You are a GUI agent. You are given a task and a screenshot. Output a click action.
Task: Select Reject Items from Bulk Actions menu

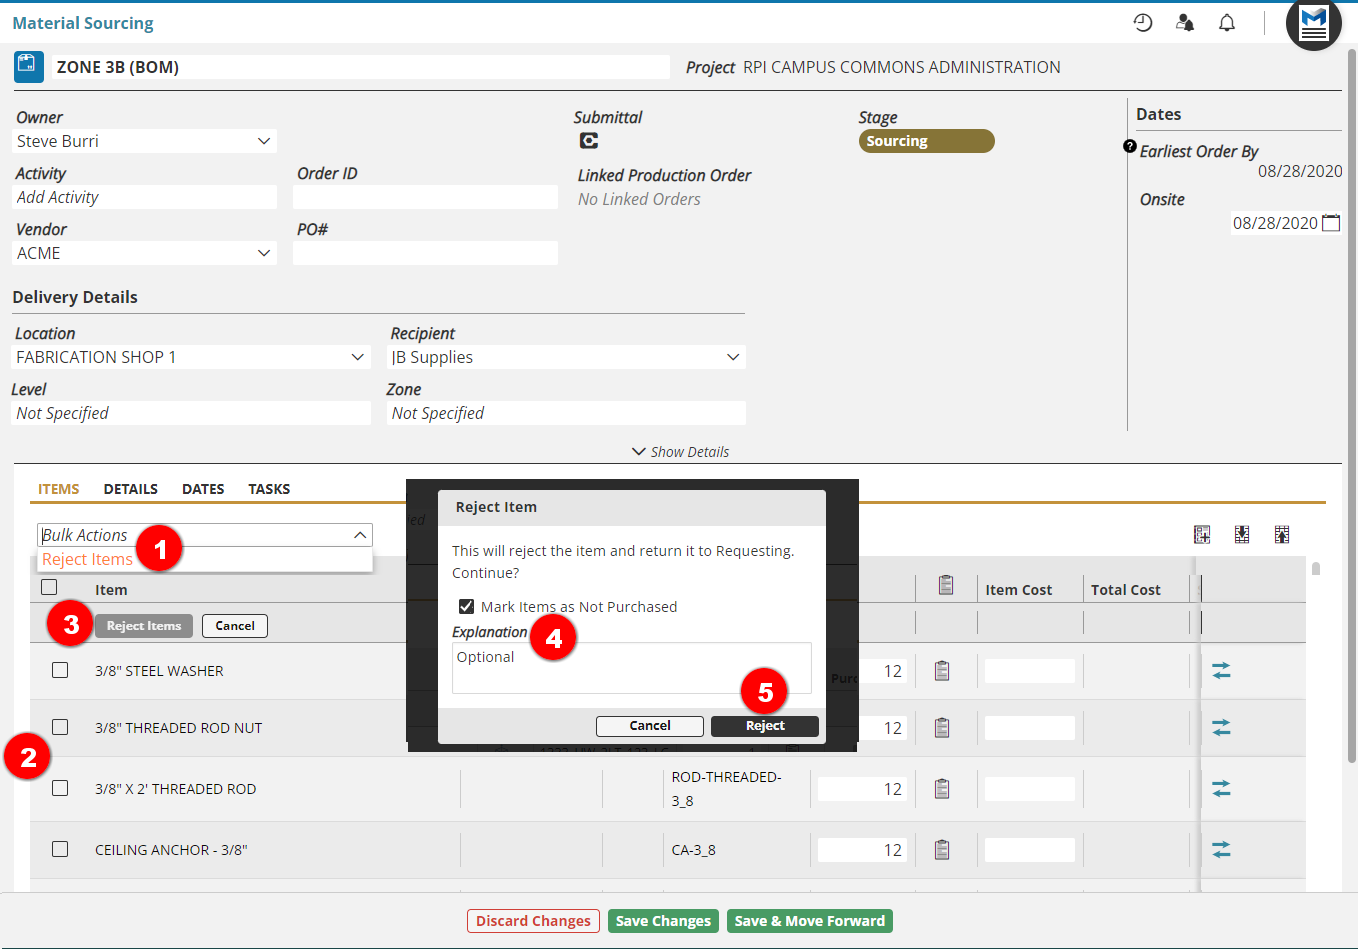[87, 560]
